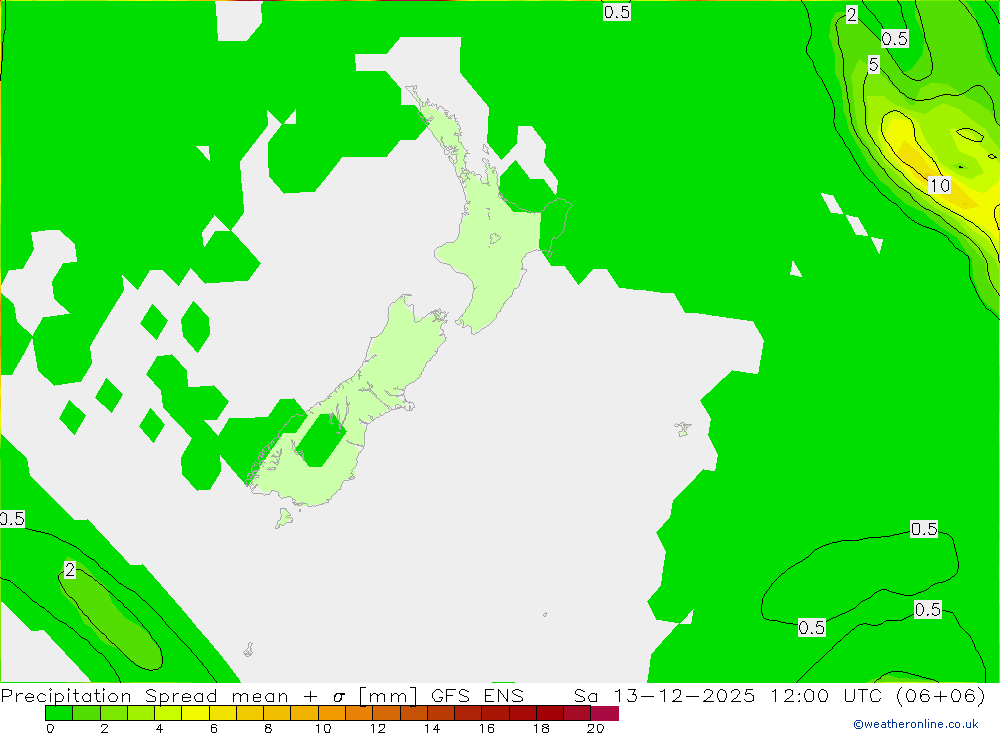Click the green patch inside the South Island

[321, 440]
